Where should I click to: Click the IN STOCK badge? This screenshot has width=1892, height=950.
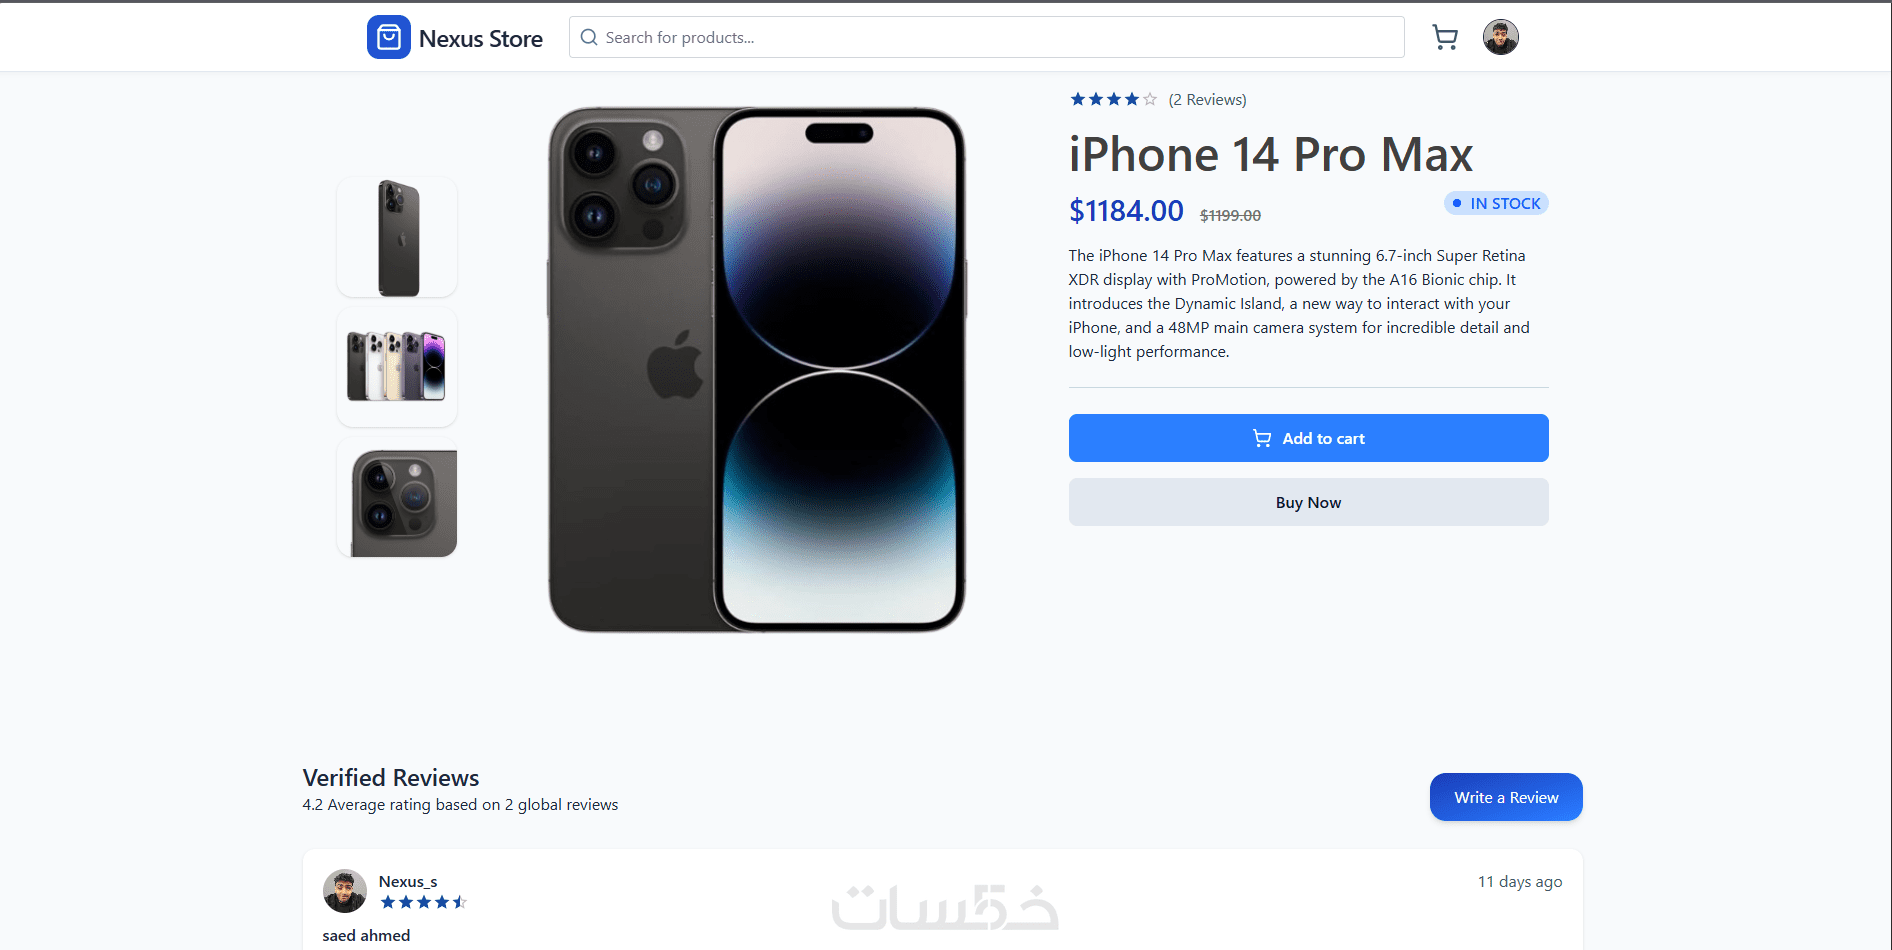(x=1496, y=203)
